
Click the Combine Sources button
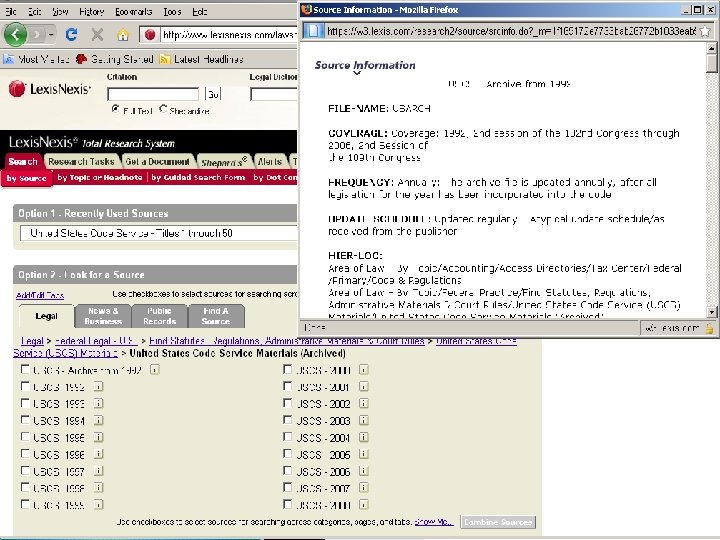[498, 522]
